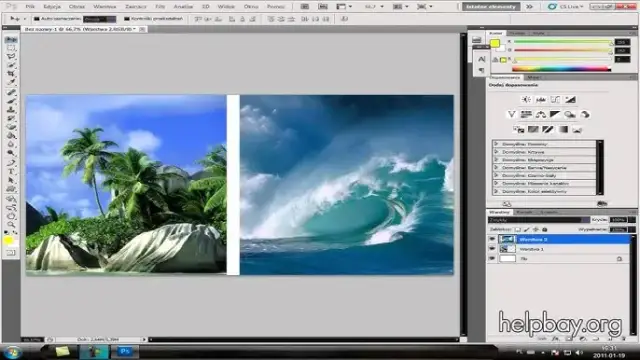Open the Krycie opacity dropdown arrow

[x=632, y=220]
